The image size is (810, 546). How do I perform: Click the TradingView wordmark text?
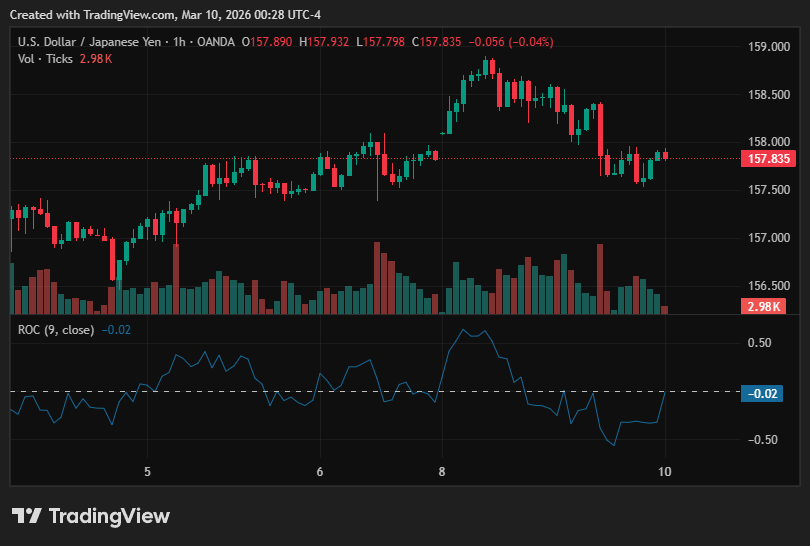pyautogui.click(x=109, y=516)
